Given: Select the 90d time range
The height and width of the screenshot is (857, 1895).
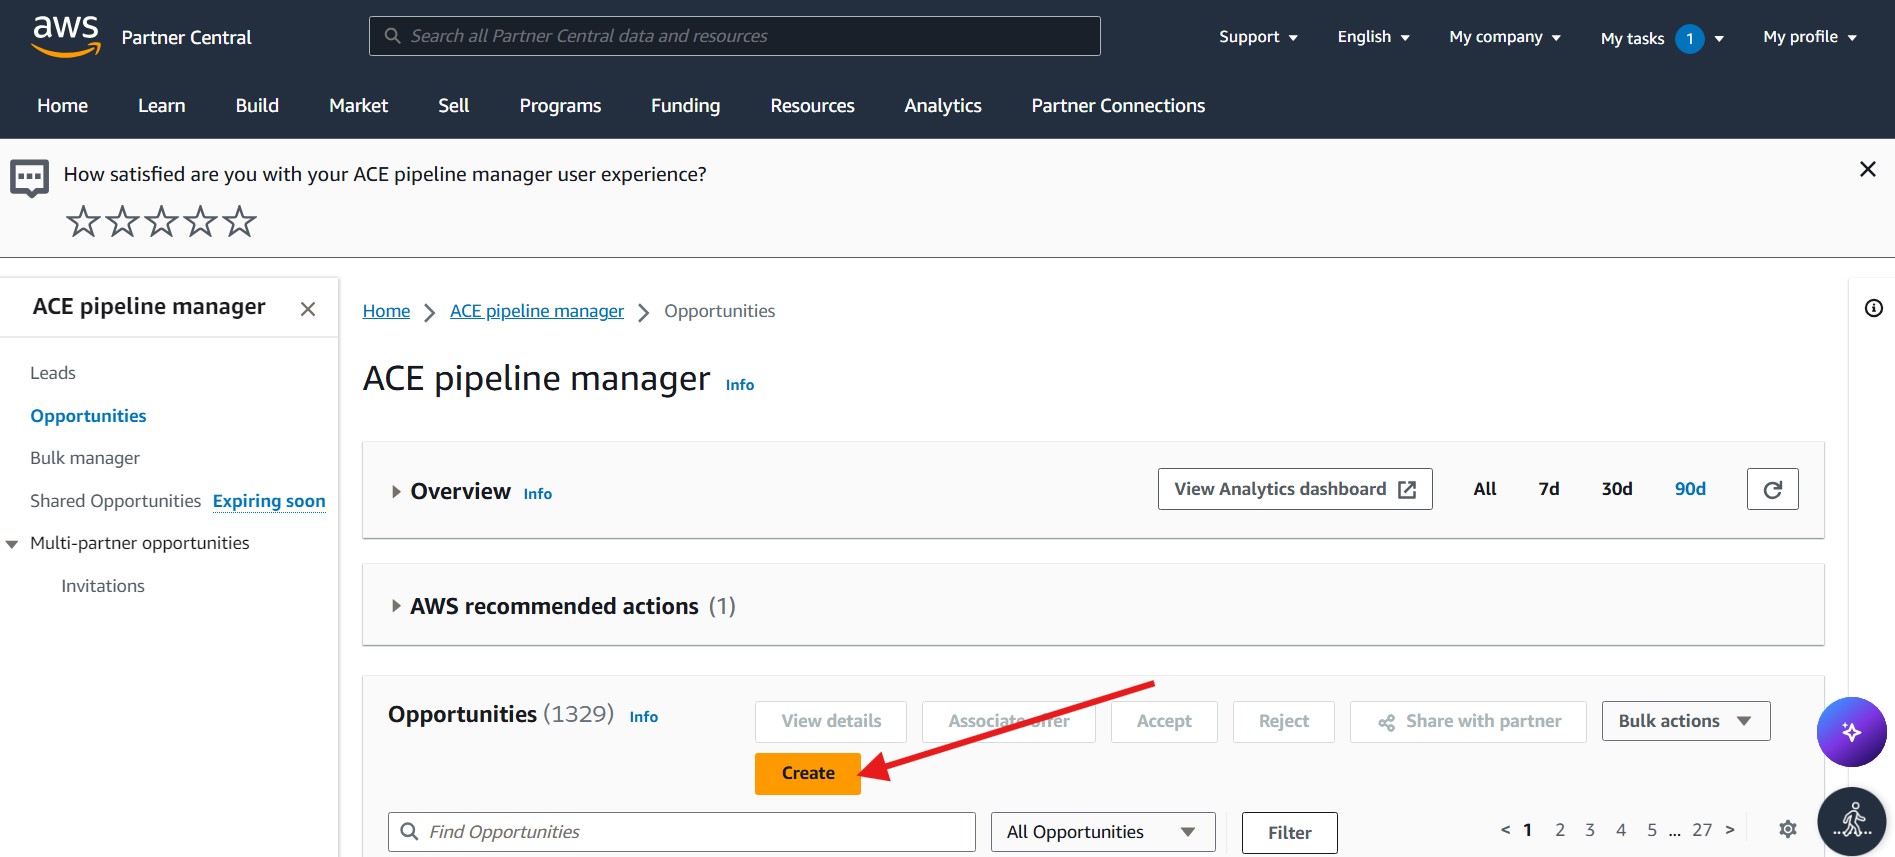Looking at the screenshot, I should coord(1690,489).
